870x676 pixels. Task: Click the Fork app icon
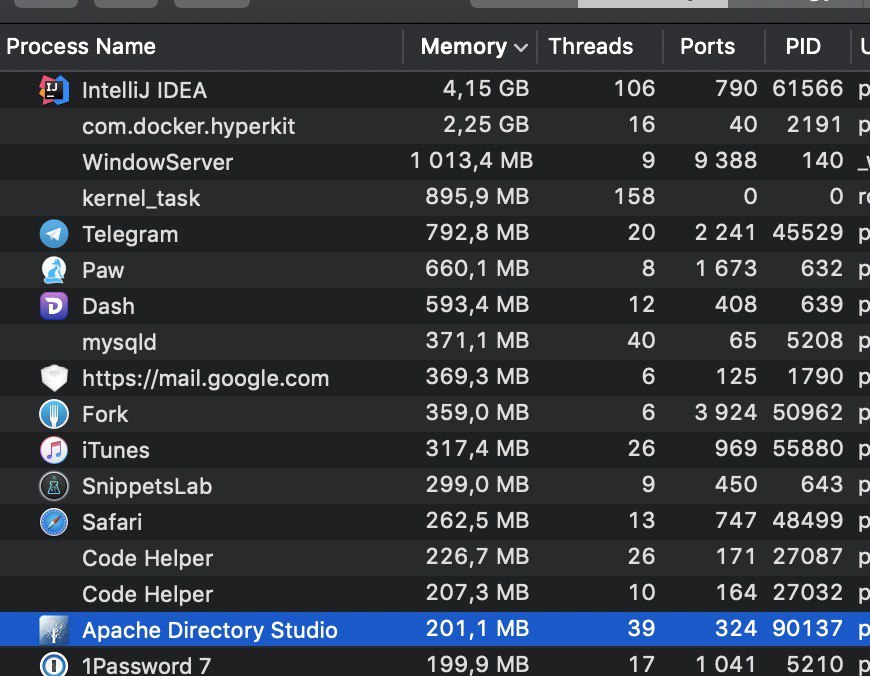point(54,414)
